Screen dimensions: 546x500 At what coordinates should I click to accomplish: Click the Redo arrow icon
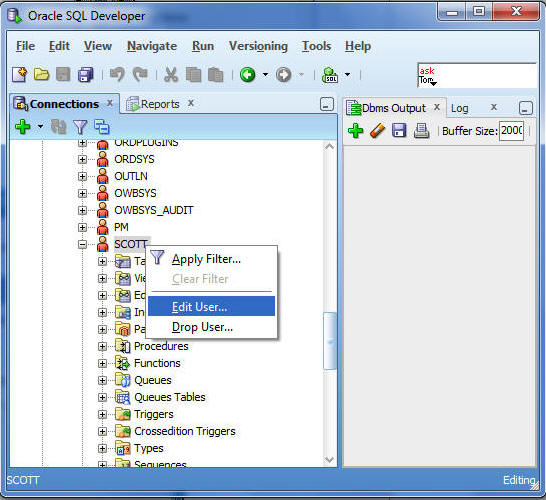(x=140, y=75)
